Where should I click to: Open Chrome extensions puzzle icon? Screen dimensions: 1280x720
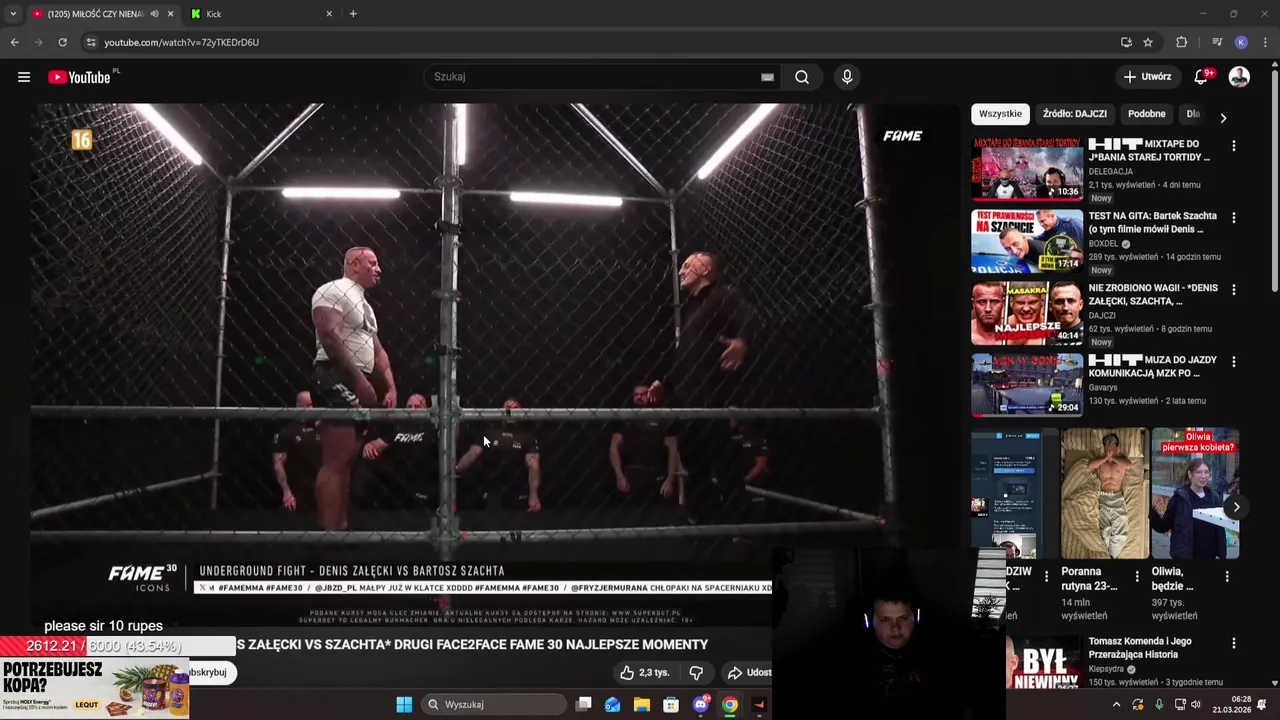(1182, 42)
